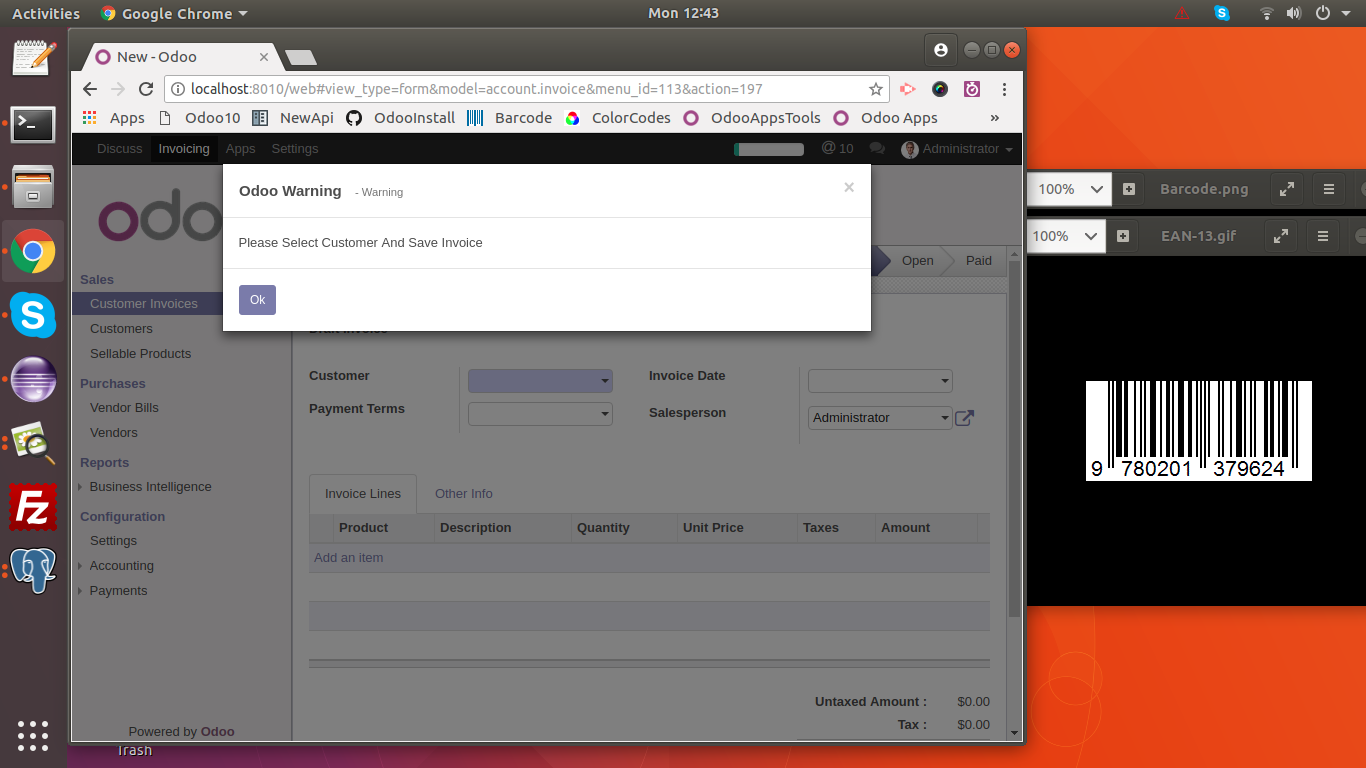1366x768 pixels.
Task: Open the NewApi bookmark
Action: pos(293,118)
